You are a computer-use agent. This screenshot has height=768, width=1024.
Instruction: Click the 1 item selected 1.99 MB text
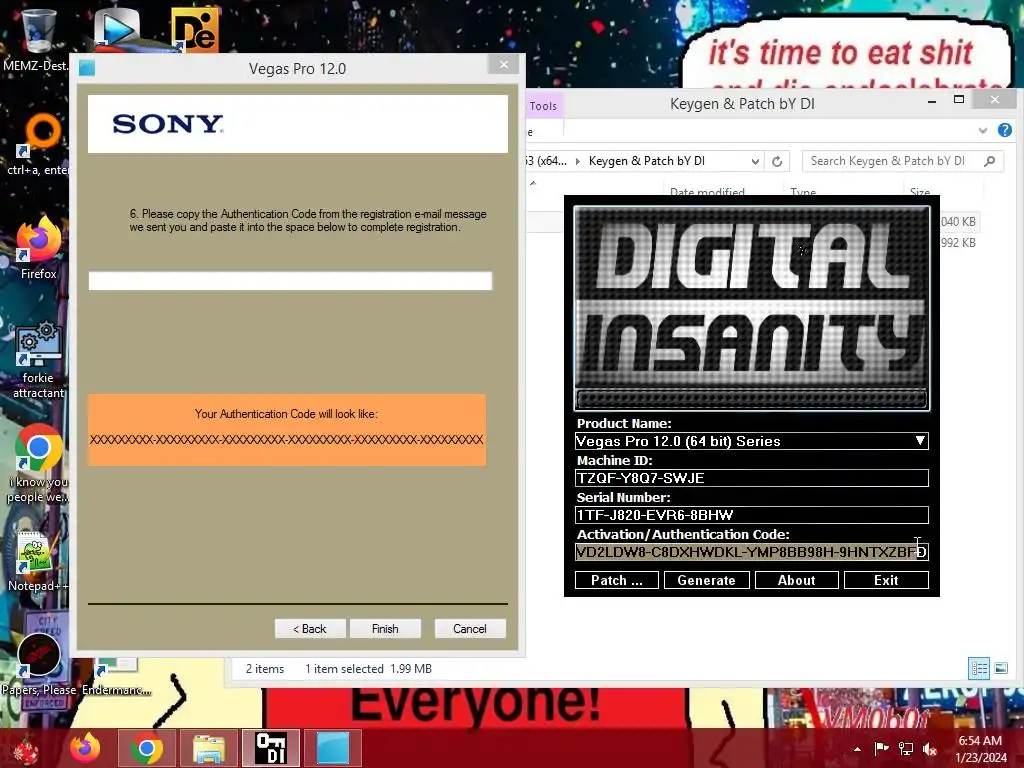coord(368,669)
